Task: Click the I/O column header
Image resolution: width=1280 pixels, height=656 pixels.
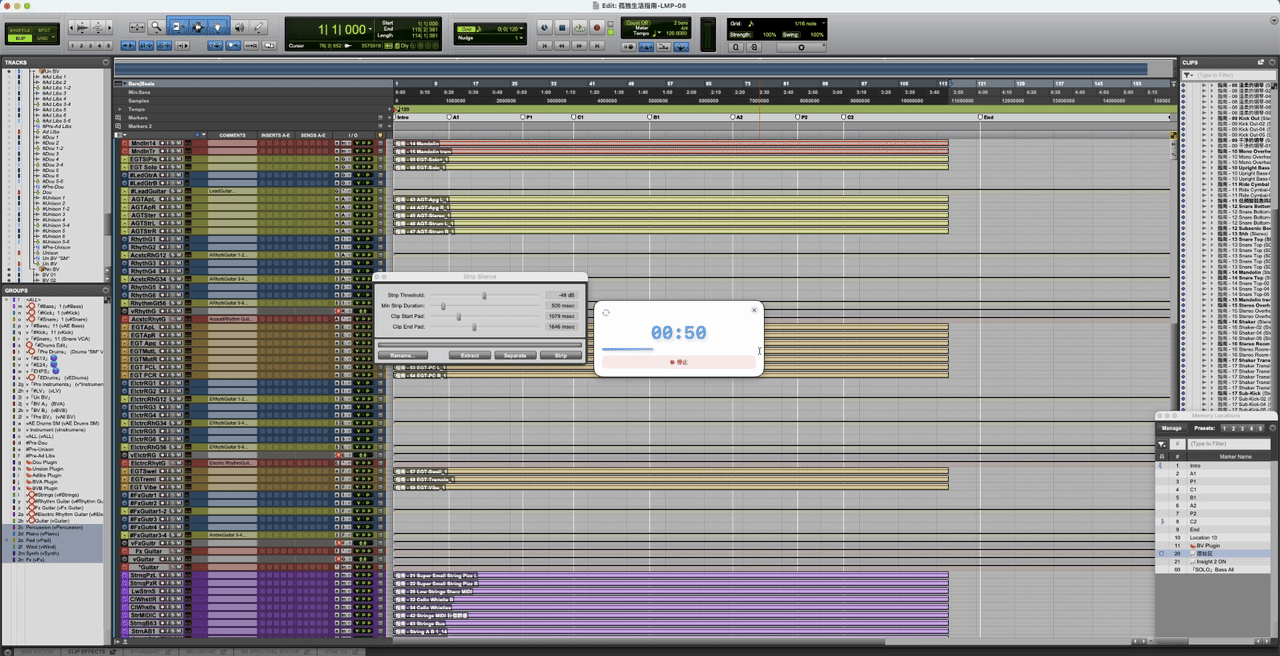Action: click(353, 135)
